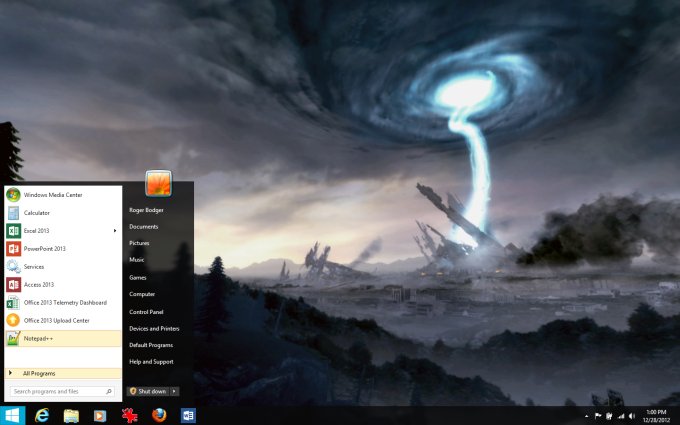Image resolution: width=680 pixels, height=425 pixels.
Task: Open the red splat taskbar icon
Action: coord(129,415)
